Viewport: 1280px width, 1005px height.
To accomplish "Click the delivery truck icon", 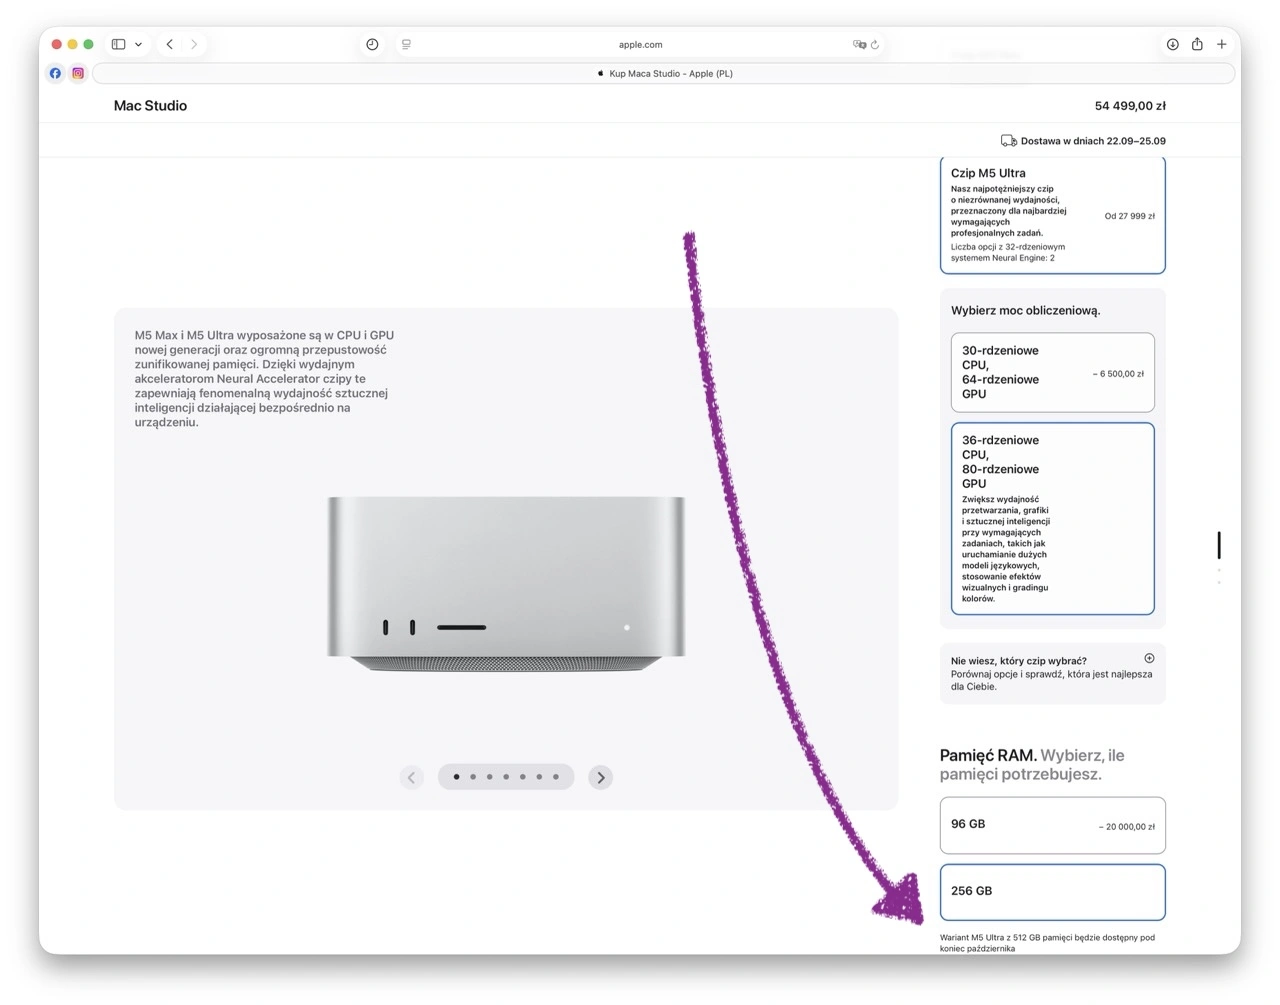I will click(x=1008, y=141).
